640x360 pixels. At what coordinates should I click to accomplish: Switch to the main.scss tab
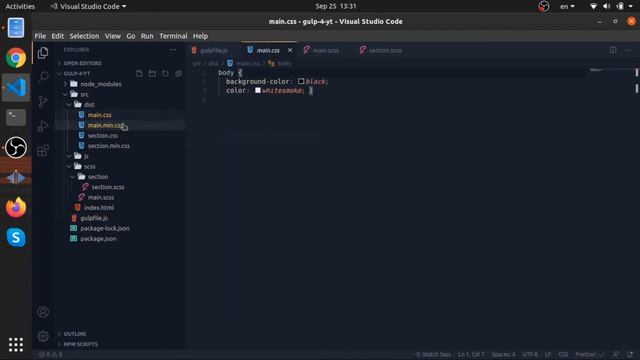[x=325, y=50]
